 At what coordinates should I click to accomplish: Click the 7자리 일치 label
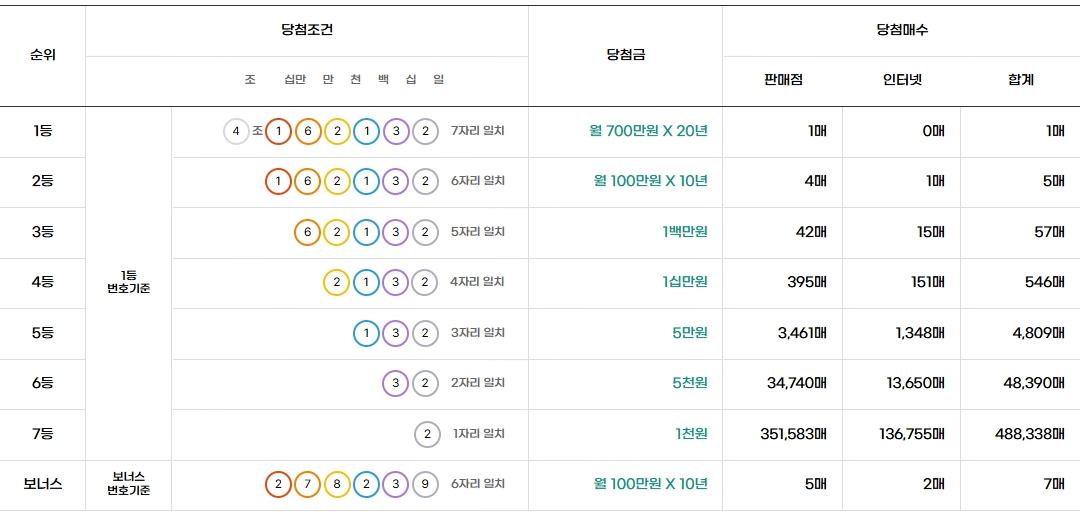(478, 131)
